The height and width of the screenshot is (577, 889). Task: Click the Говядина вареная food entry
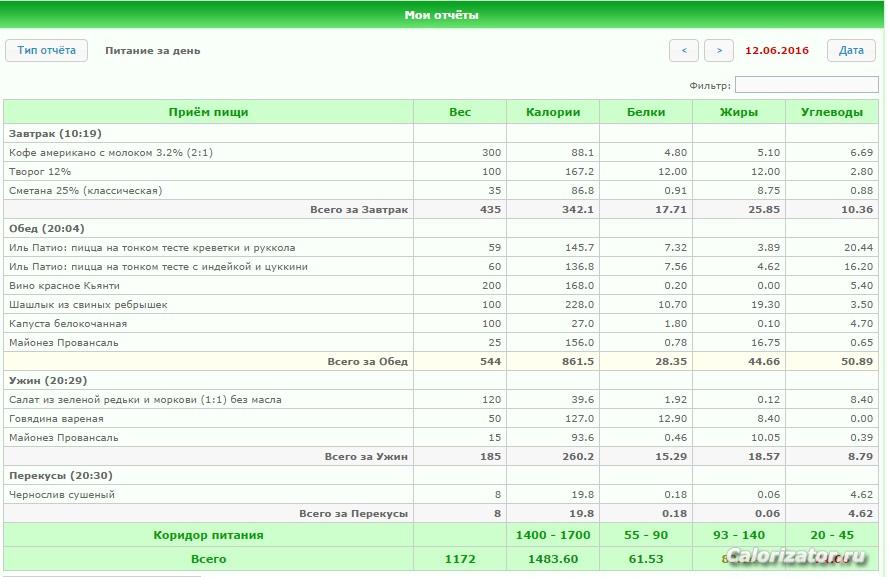pos(56,418)
